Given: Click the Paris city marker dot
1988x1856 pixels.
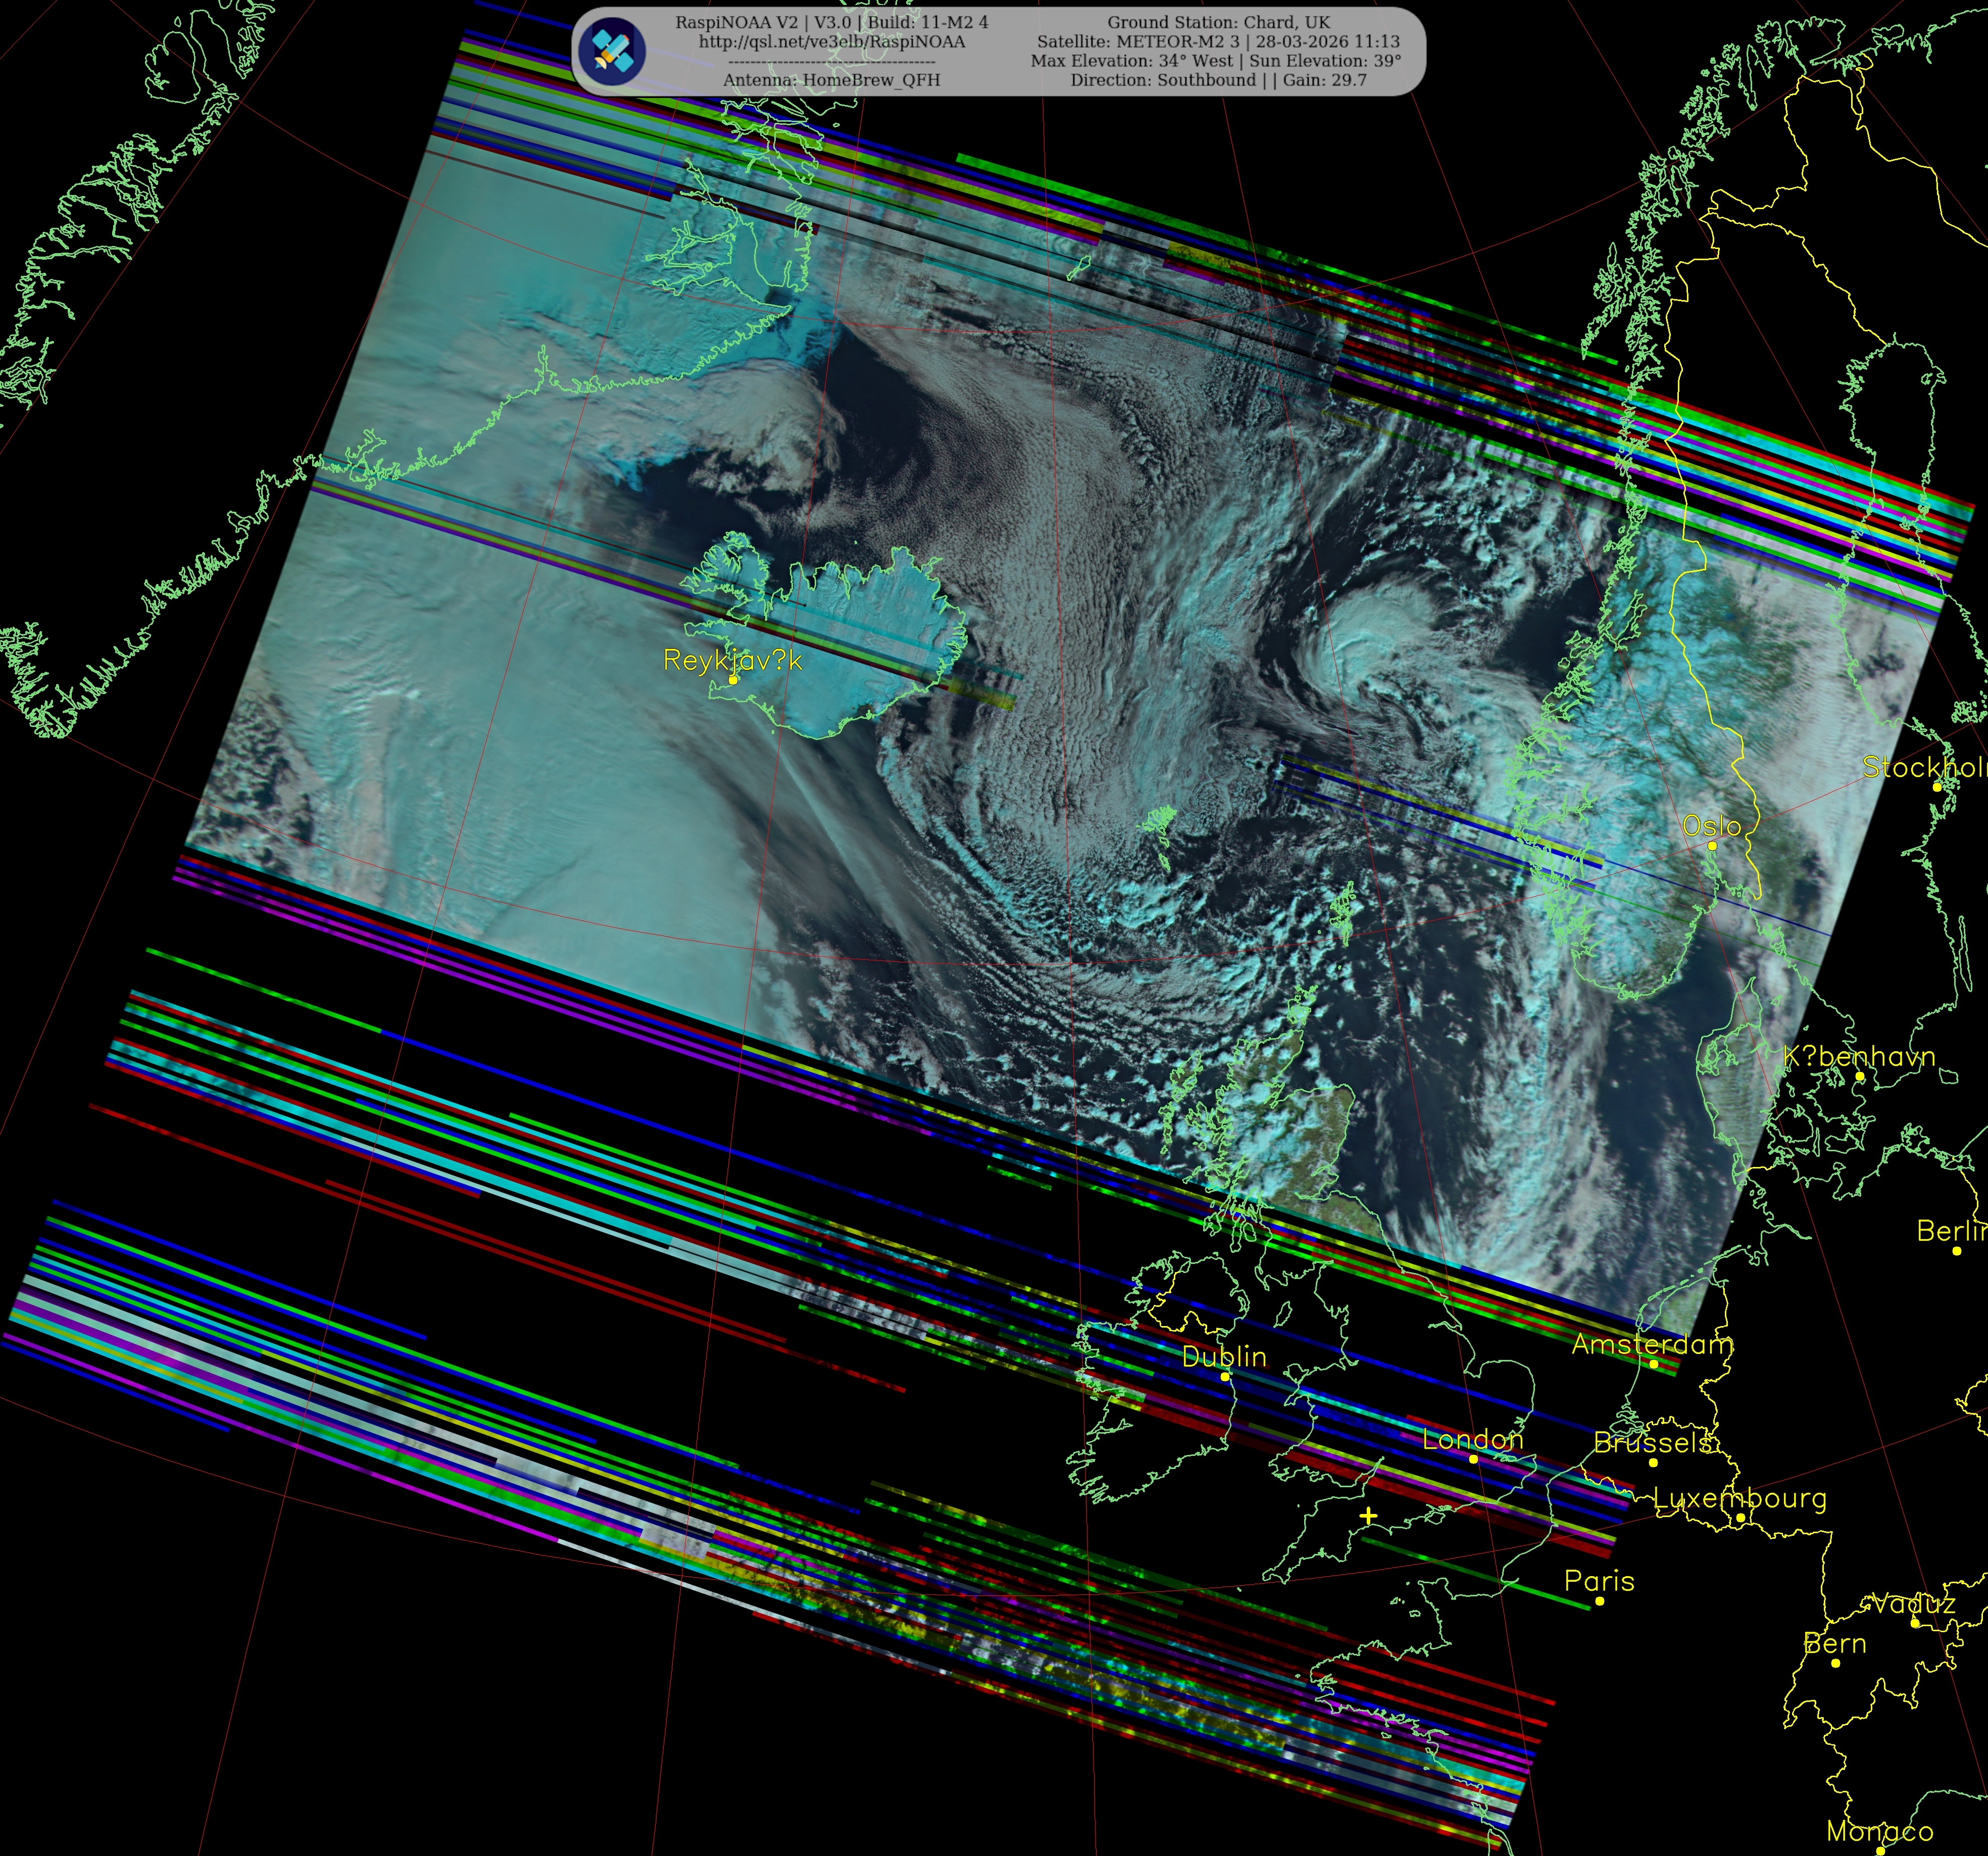Looking at the screenshot, I should click(x=1600, y=1601).
